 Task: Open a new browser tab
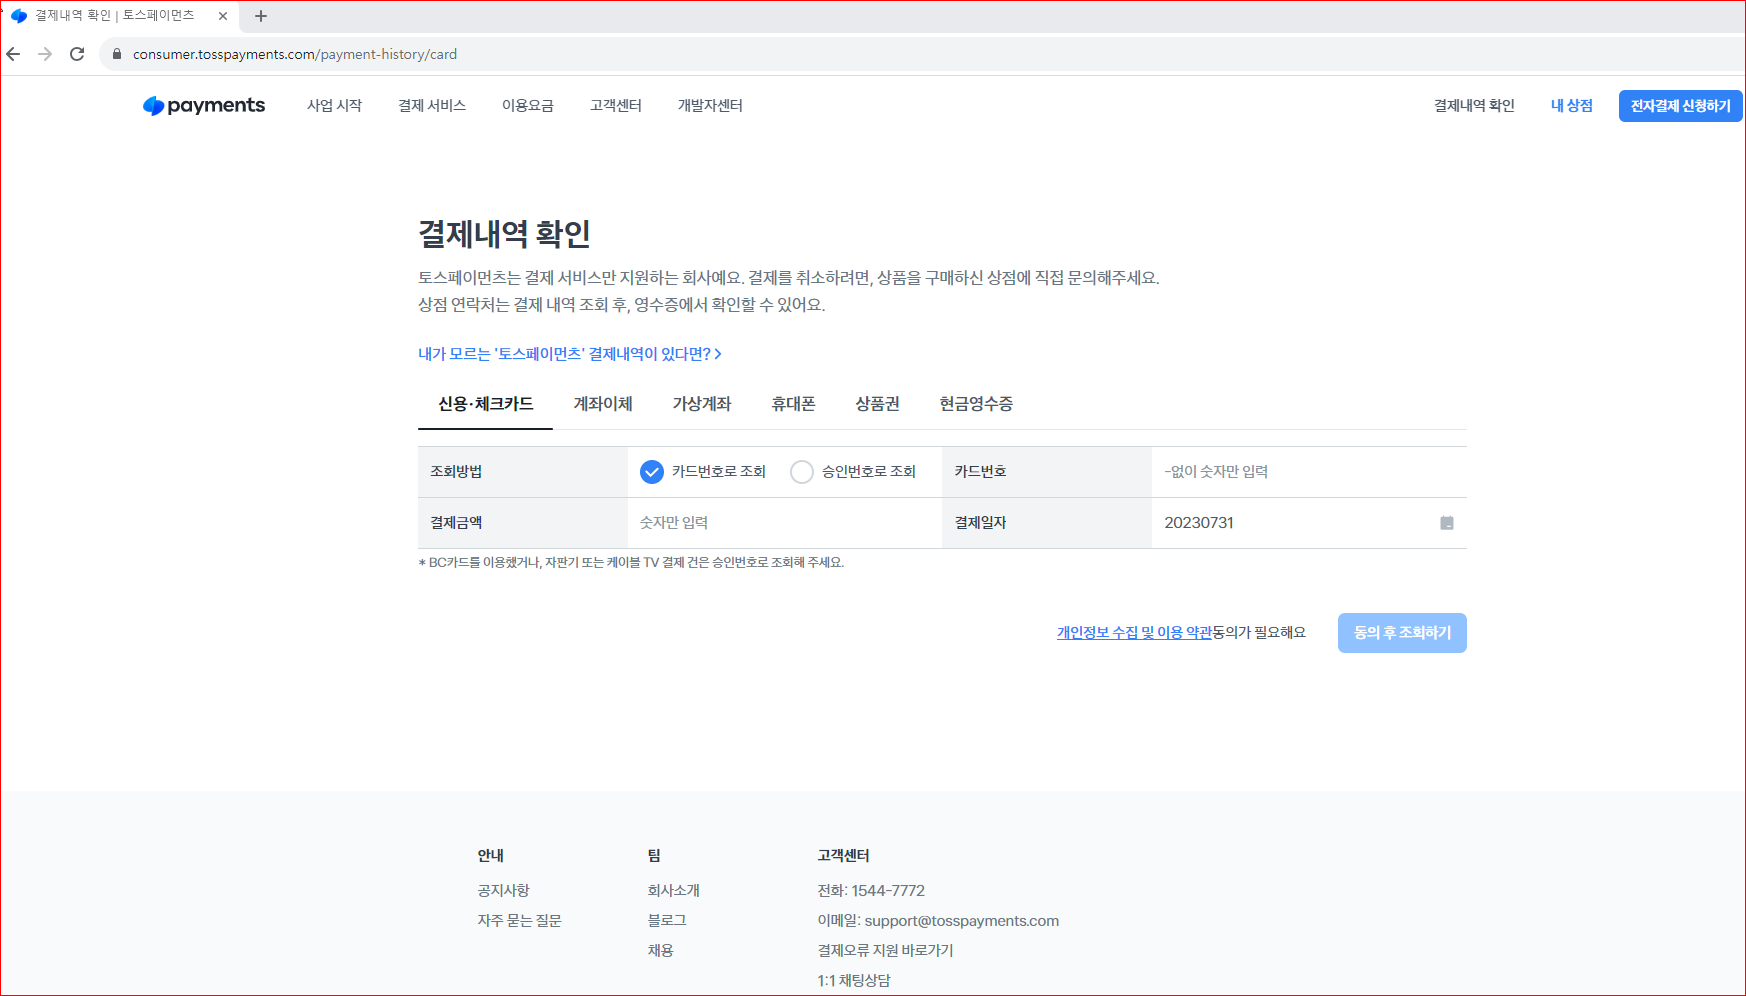point(261,16)
